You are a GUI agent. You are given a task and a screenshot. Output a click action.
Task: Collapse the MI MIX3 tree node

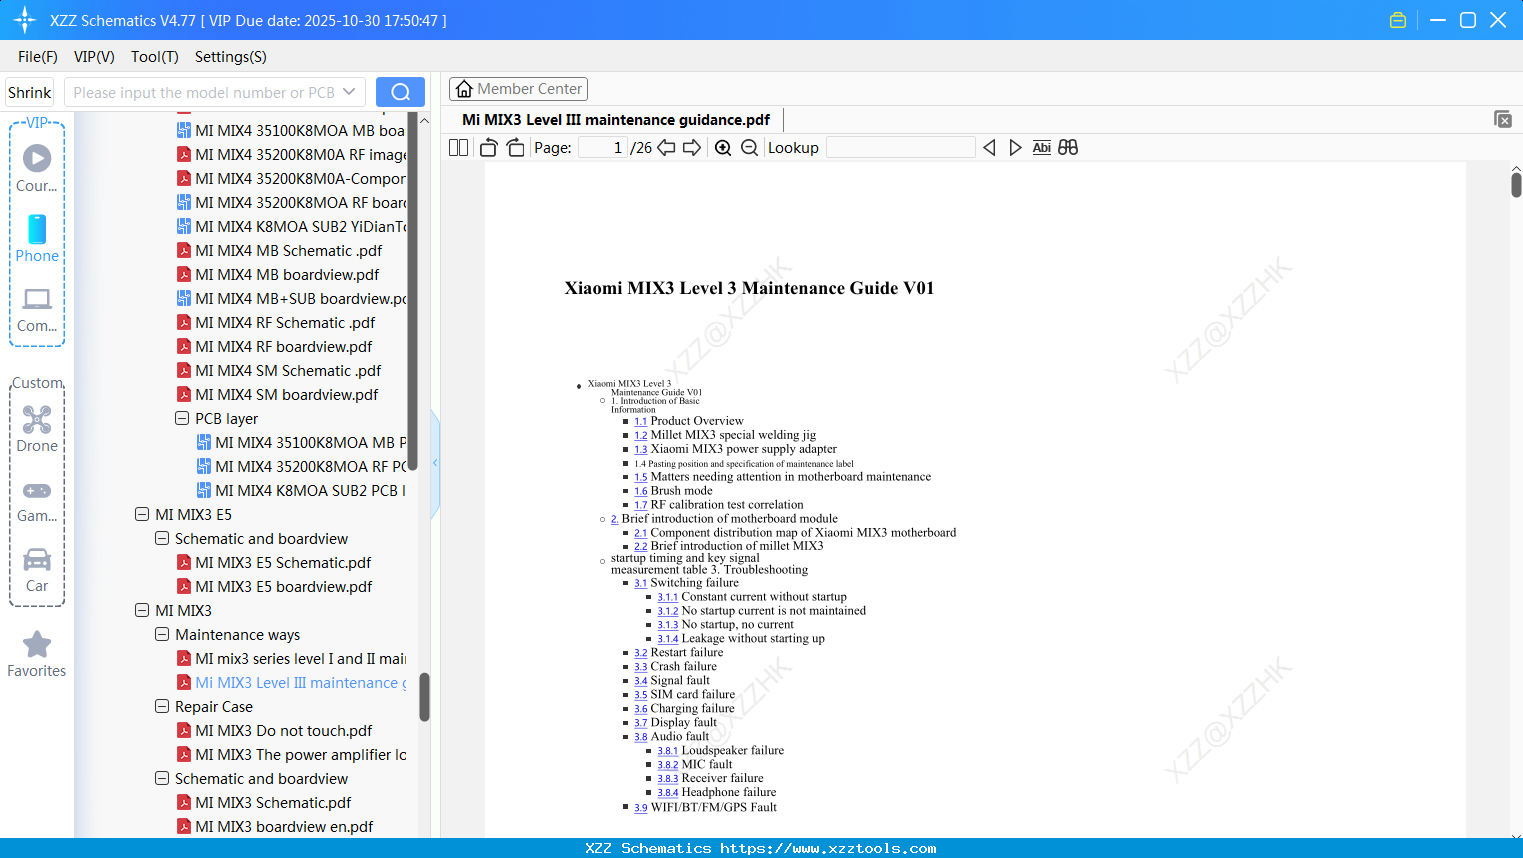pos(142,610)
